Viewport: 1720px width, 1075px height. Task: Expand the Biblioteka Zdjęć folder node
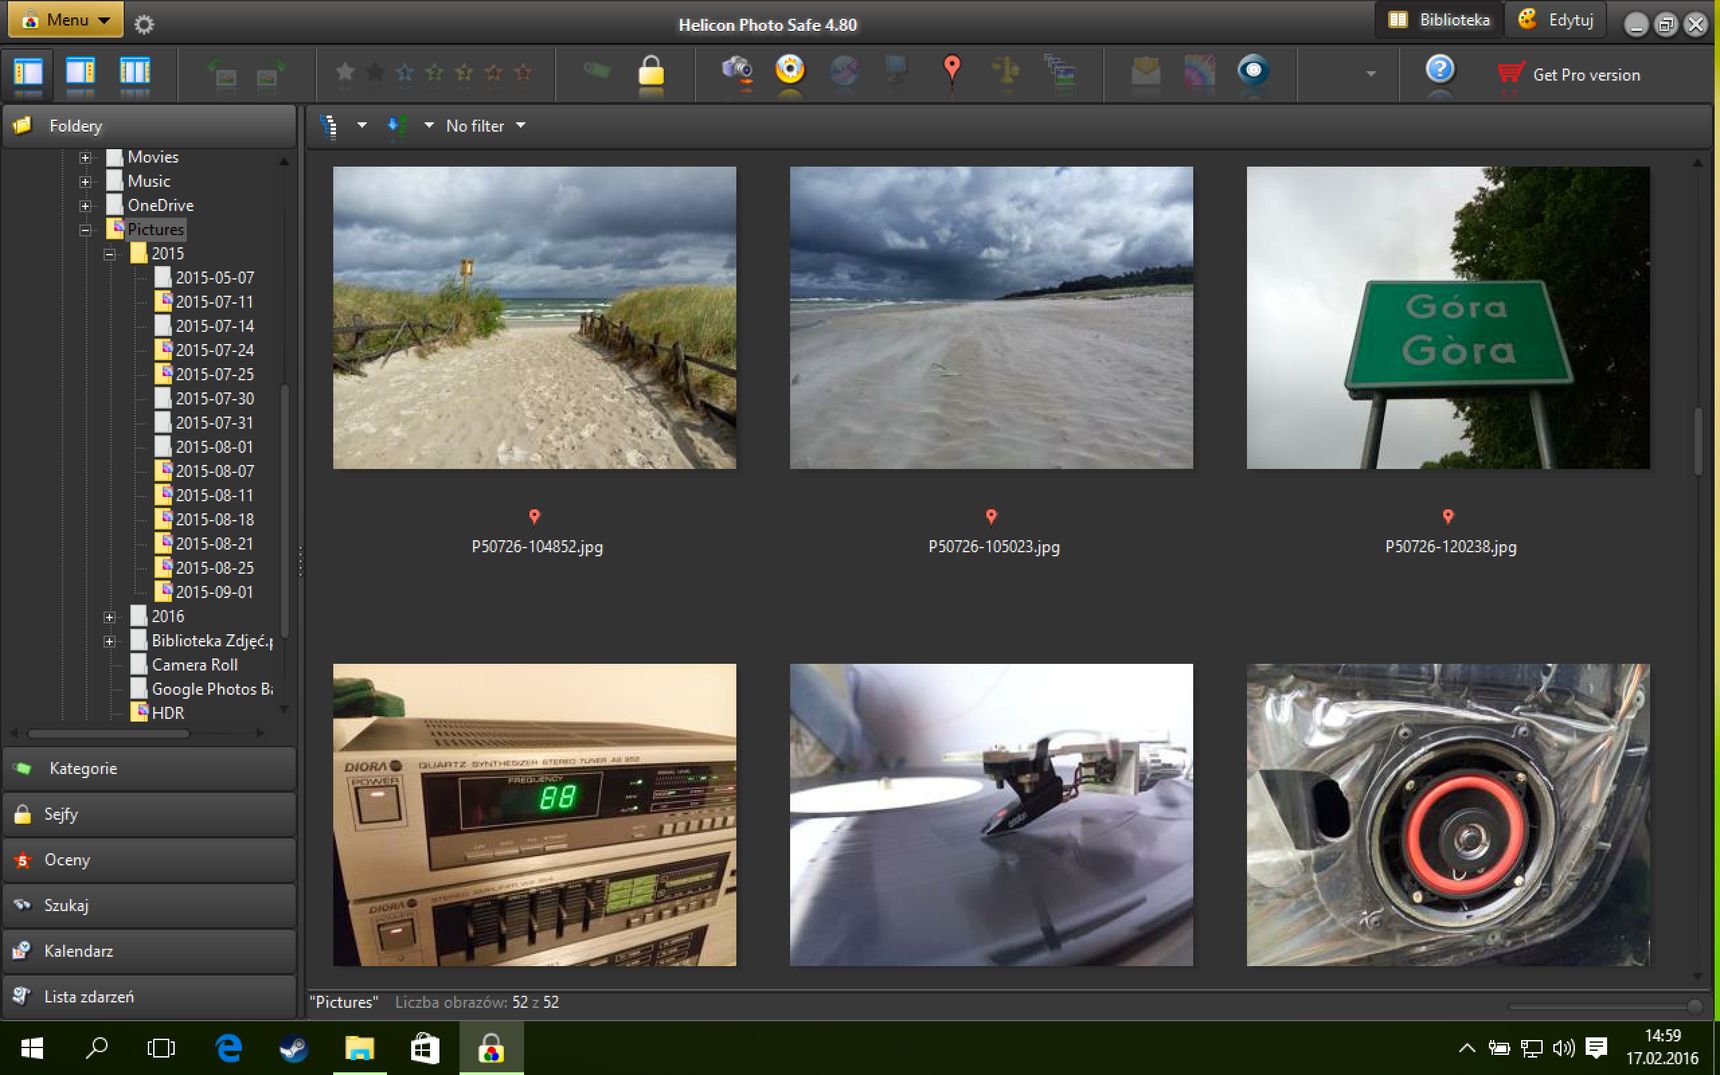[x=110, y=641]
